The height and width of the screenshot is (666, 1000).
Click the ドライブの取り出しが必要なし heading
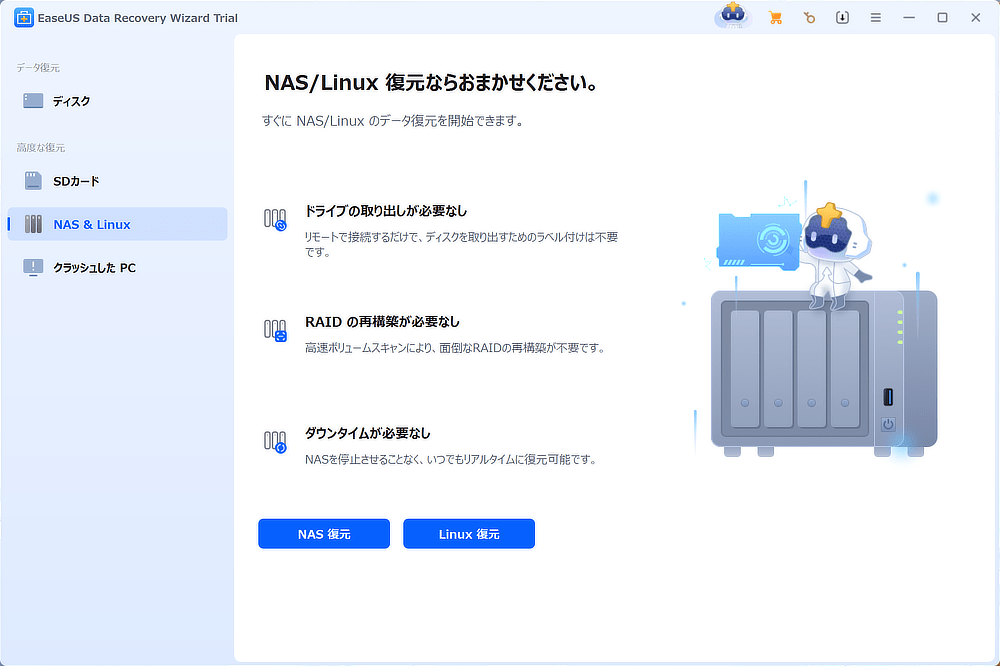[386, 211]
